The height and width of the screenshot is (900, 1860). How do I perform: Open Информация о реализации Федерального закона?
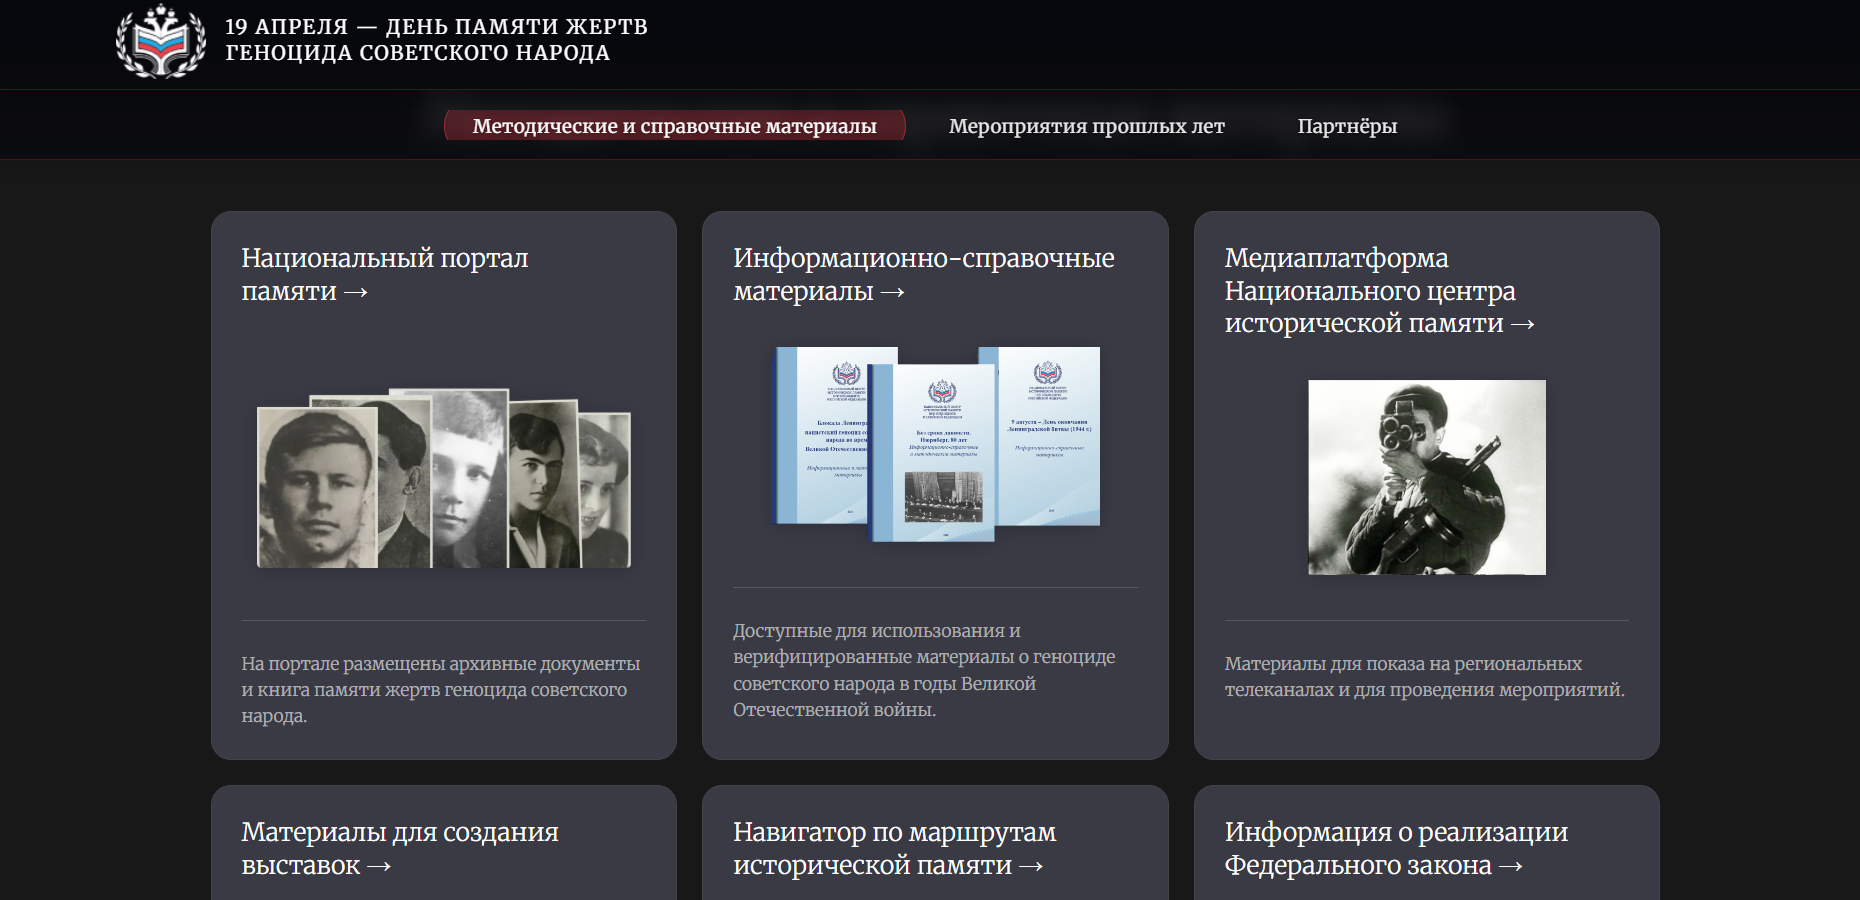[x=1395, y=833]
